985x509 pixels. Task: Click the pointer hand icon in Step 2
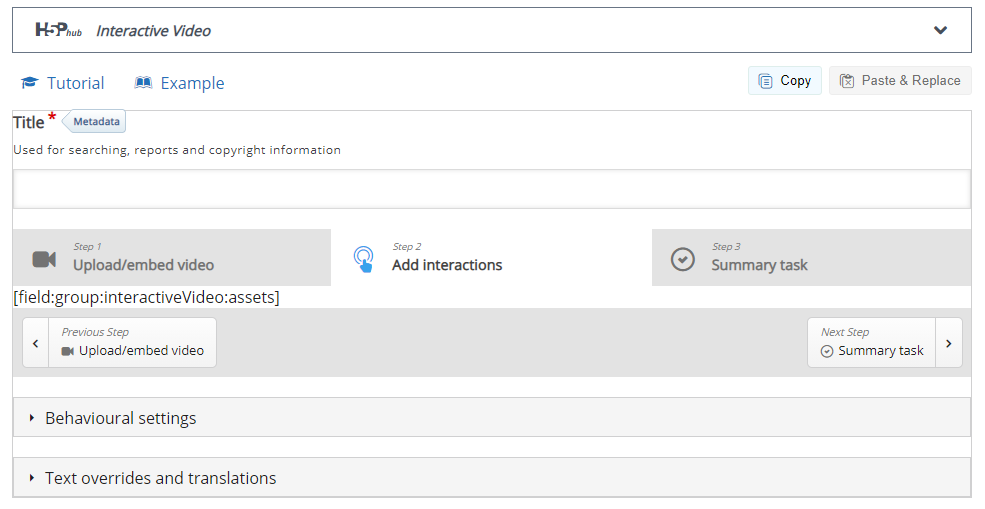[x=364, y=259]
